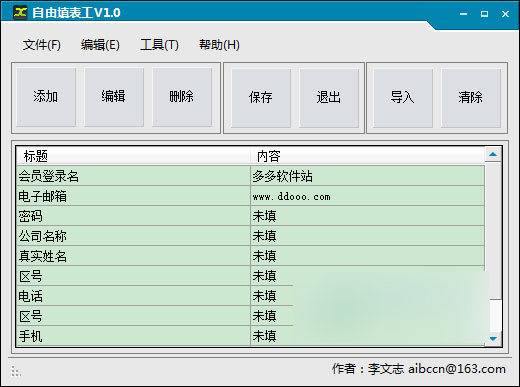Click 未填 in the 电话 row
The image size is (520, 387).
(264, 296)
